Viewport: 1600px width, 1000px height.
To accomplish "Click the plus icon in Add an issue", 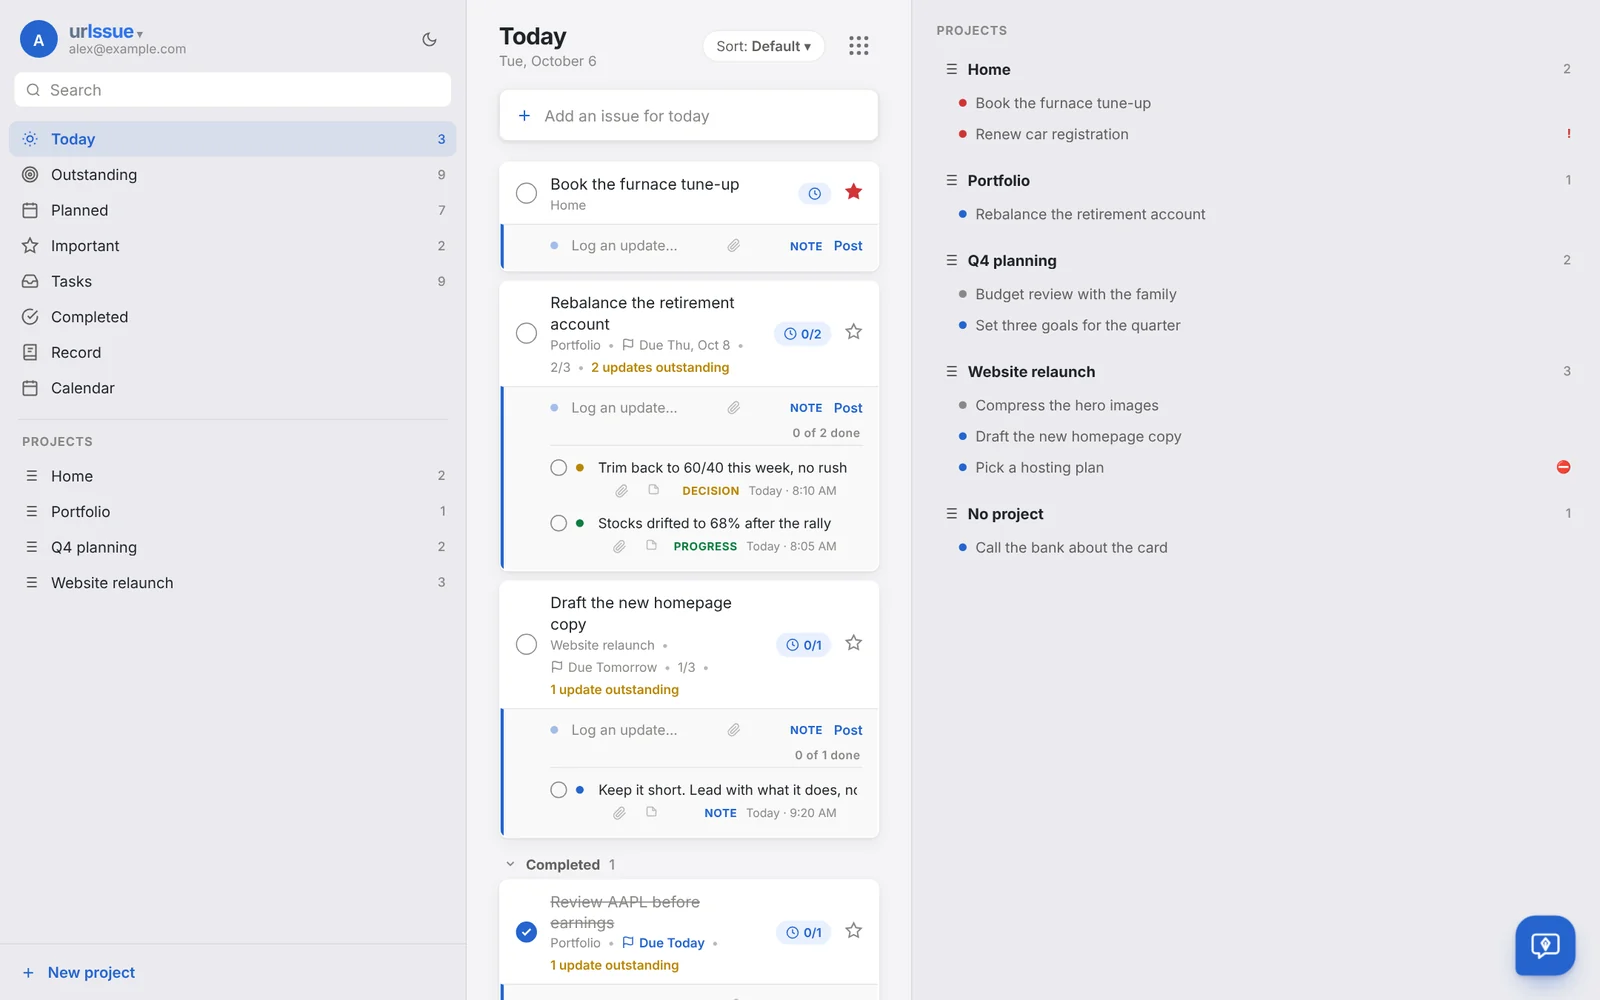I will [x=524, y=116].
